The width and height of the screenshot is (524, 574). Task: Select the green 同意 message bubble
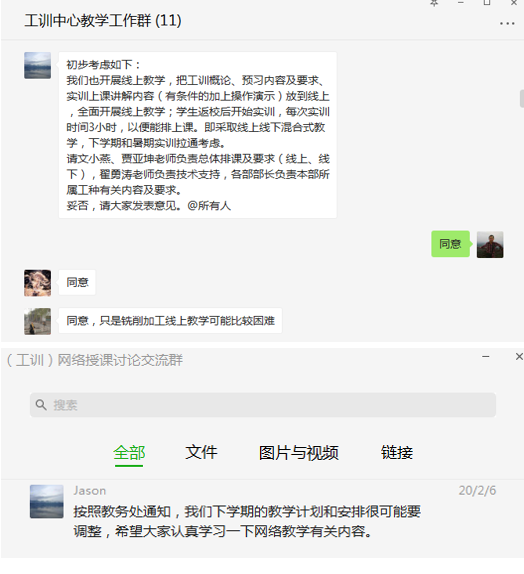click(x=450, y=244)
